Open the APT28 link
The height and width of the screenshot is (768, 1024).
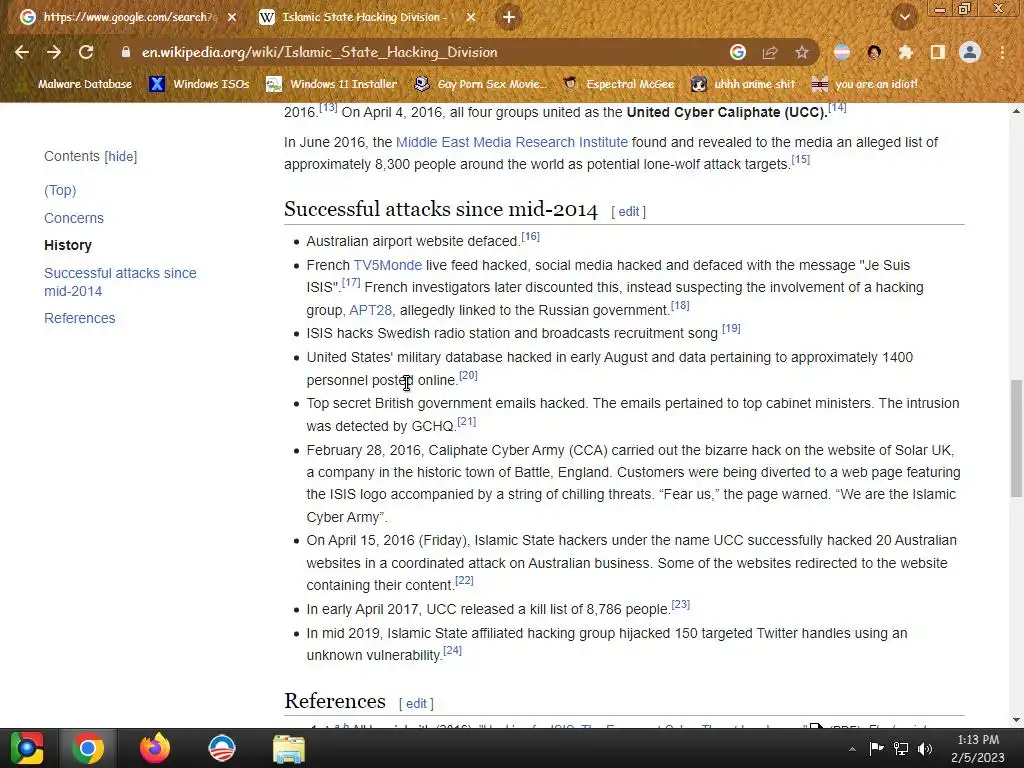(x=370, y=310)
